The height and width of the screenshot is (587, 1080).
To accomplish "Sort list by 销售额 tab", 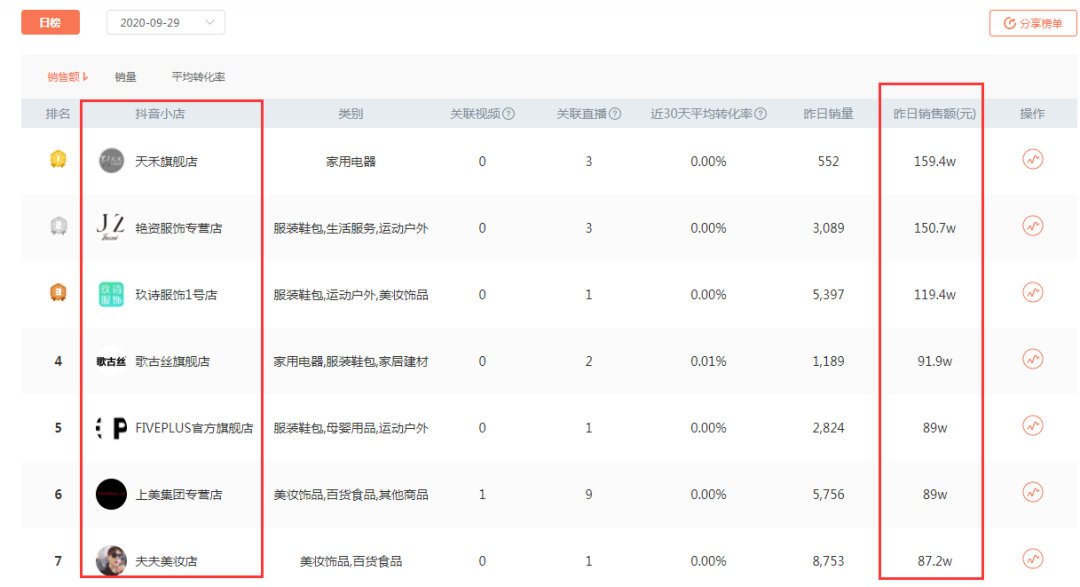I will coord(67,77).
